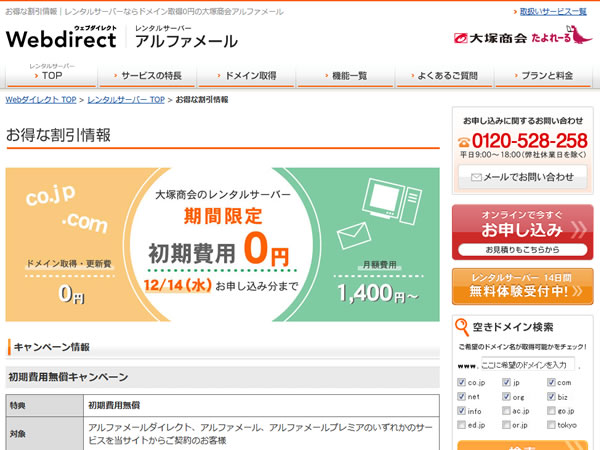Go to Webダイレクト TOP breadcrumb link
The width and height of the screenshot is (600, 450).
(x=41, y=100)
